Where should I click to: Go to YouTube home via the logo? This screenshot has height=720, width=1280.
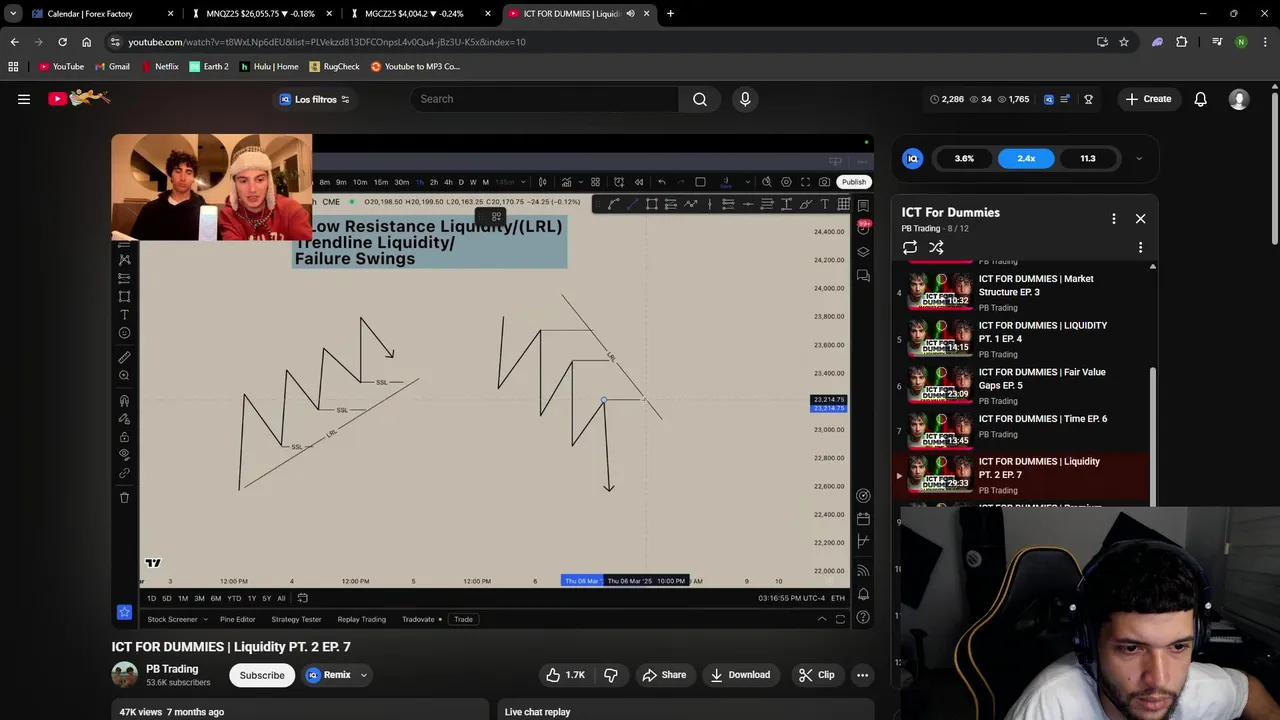tap(79, 98)
